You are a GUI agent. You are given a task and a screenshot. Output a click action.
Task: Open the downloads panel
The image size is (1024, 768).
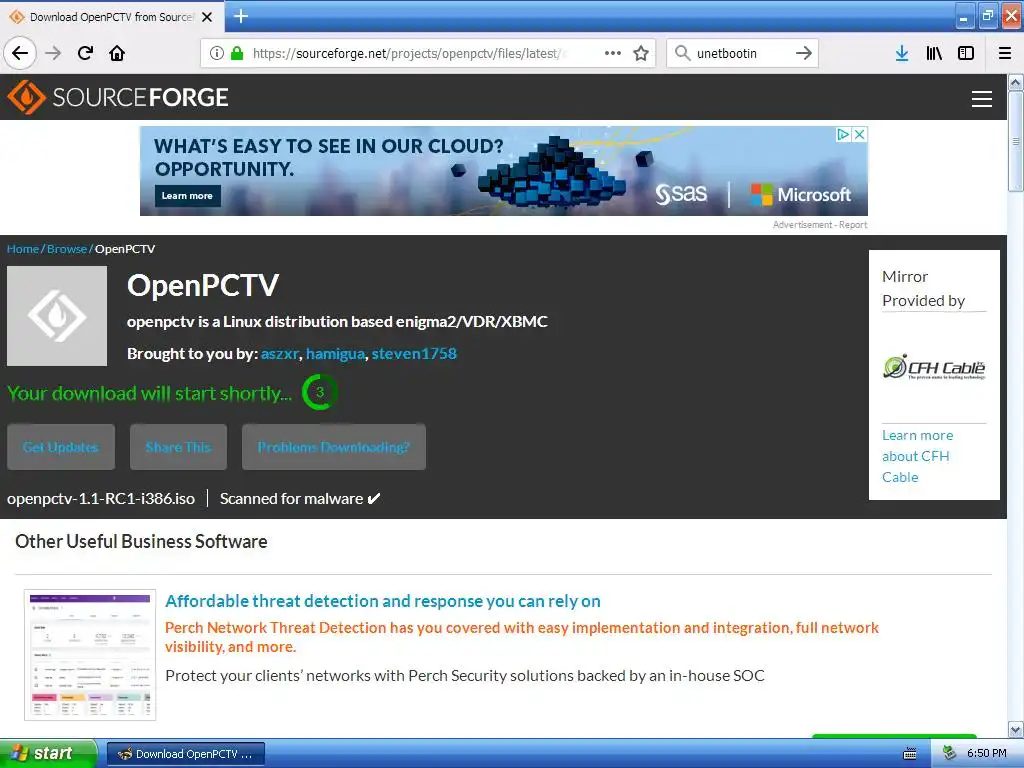[x=902, y=53]
